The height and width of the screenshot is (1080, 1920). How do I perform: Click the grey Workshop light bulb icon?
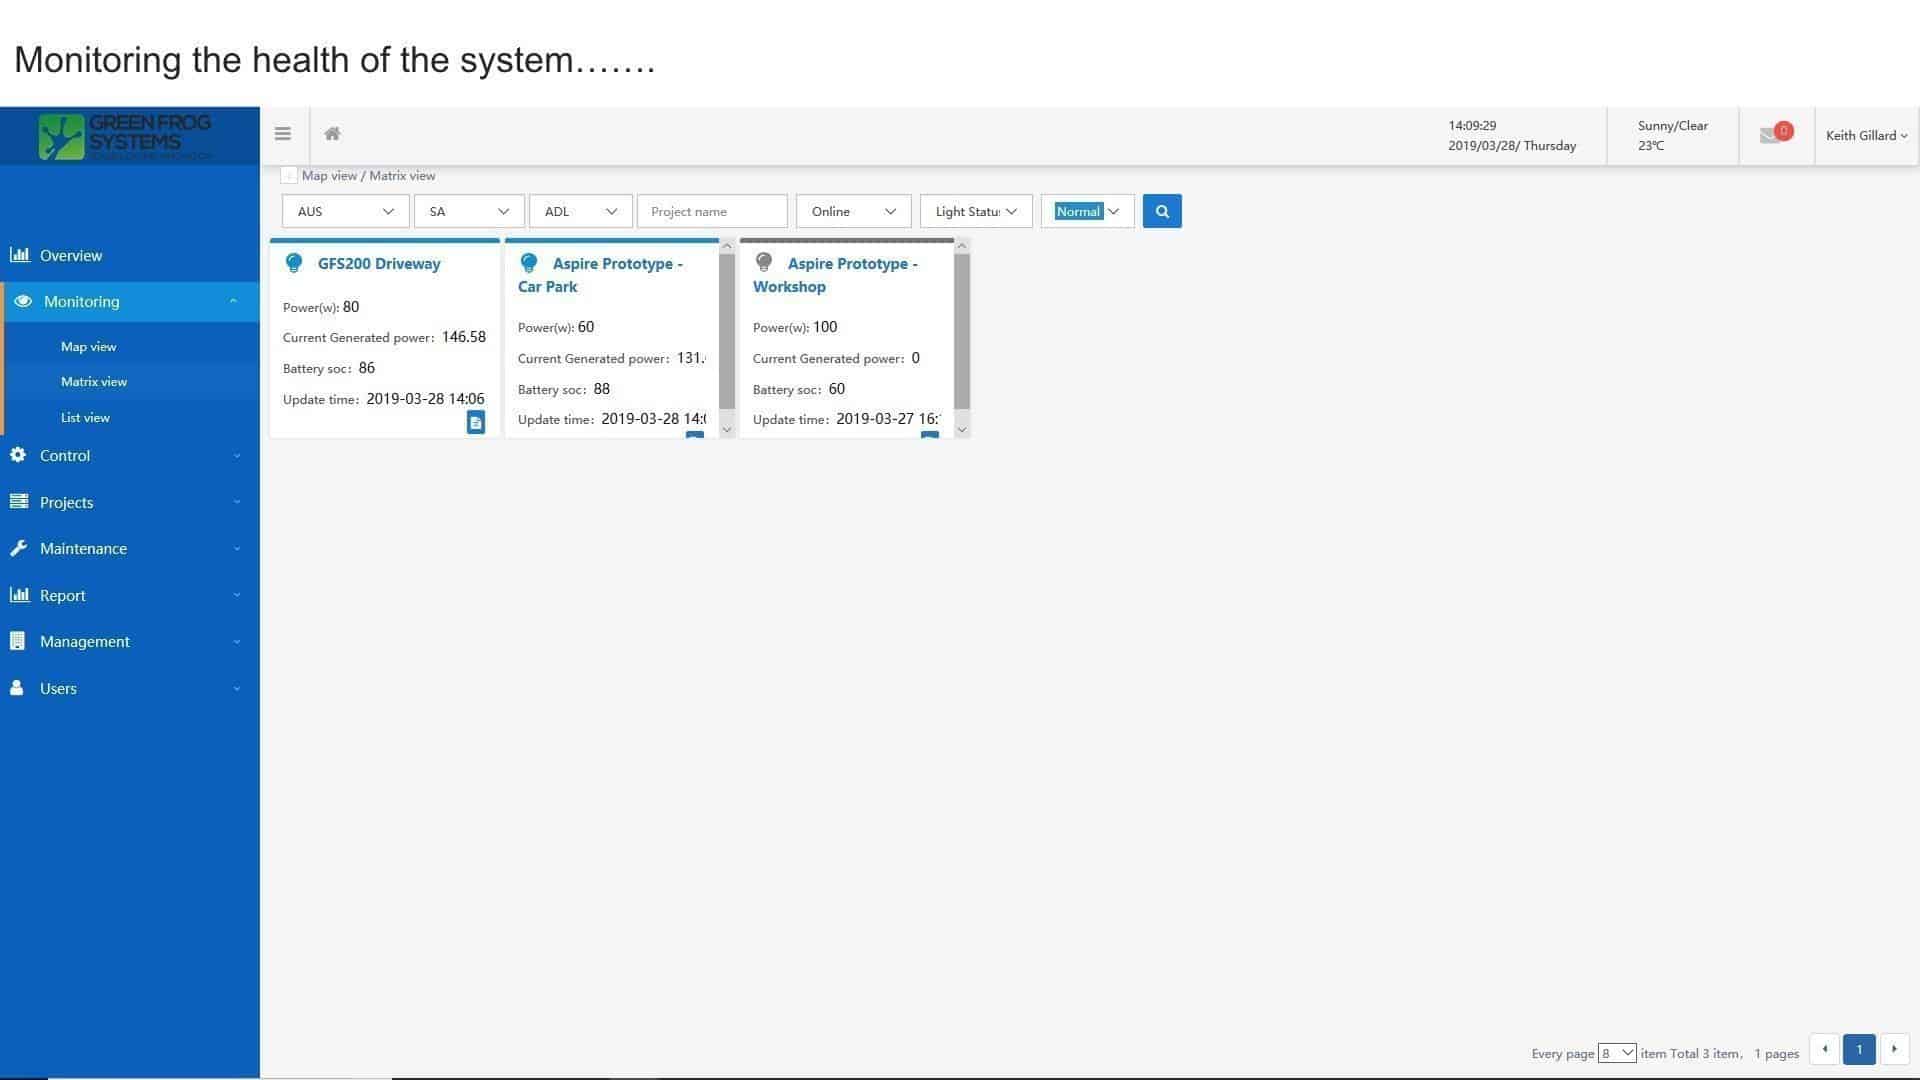[764, 262]
